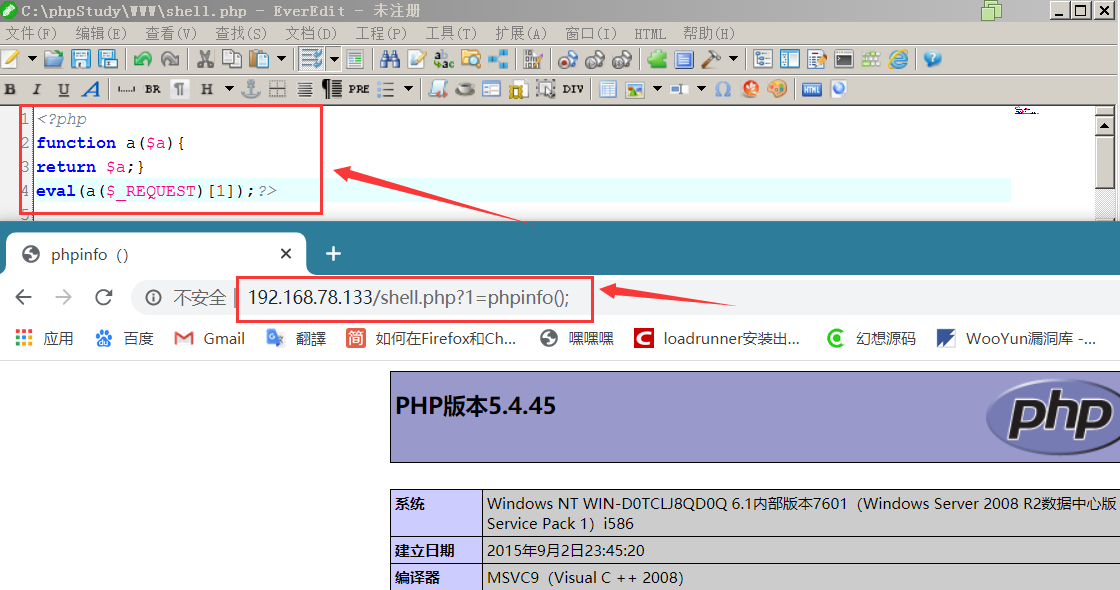Toggle word wrap lines-with-checkmarks button

311,59
